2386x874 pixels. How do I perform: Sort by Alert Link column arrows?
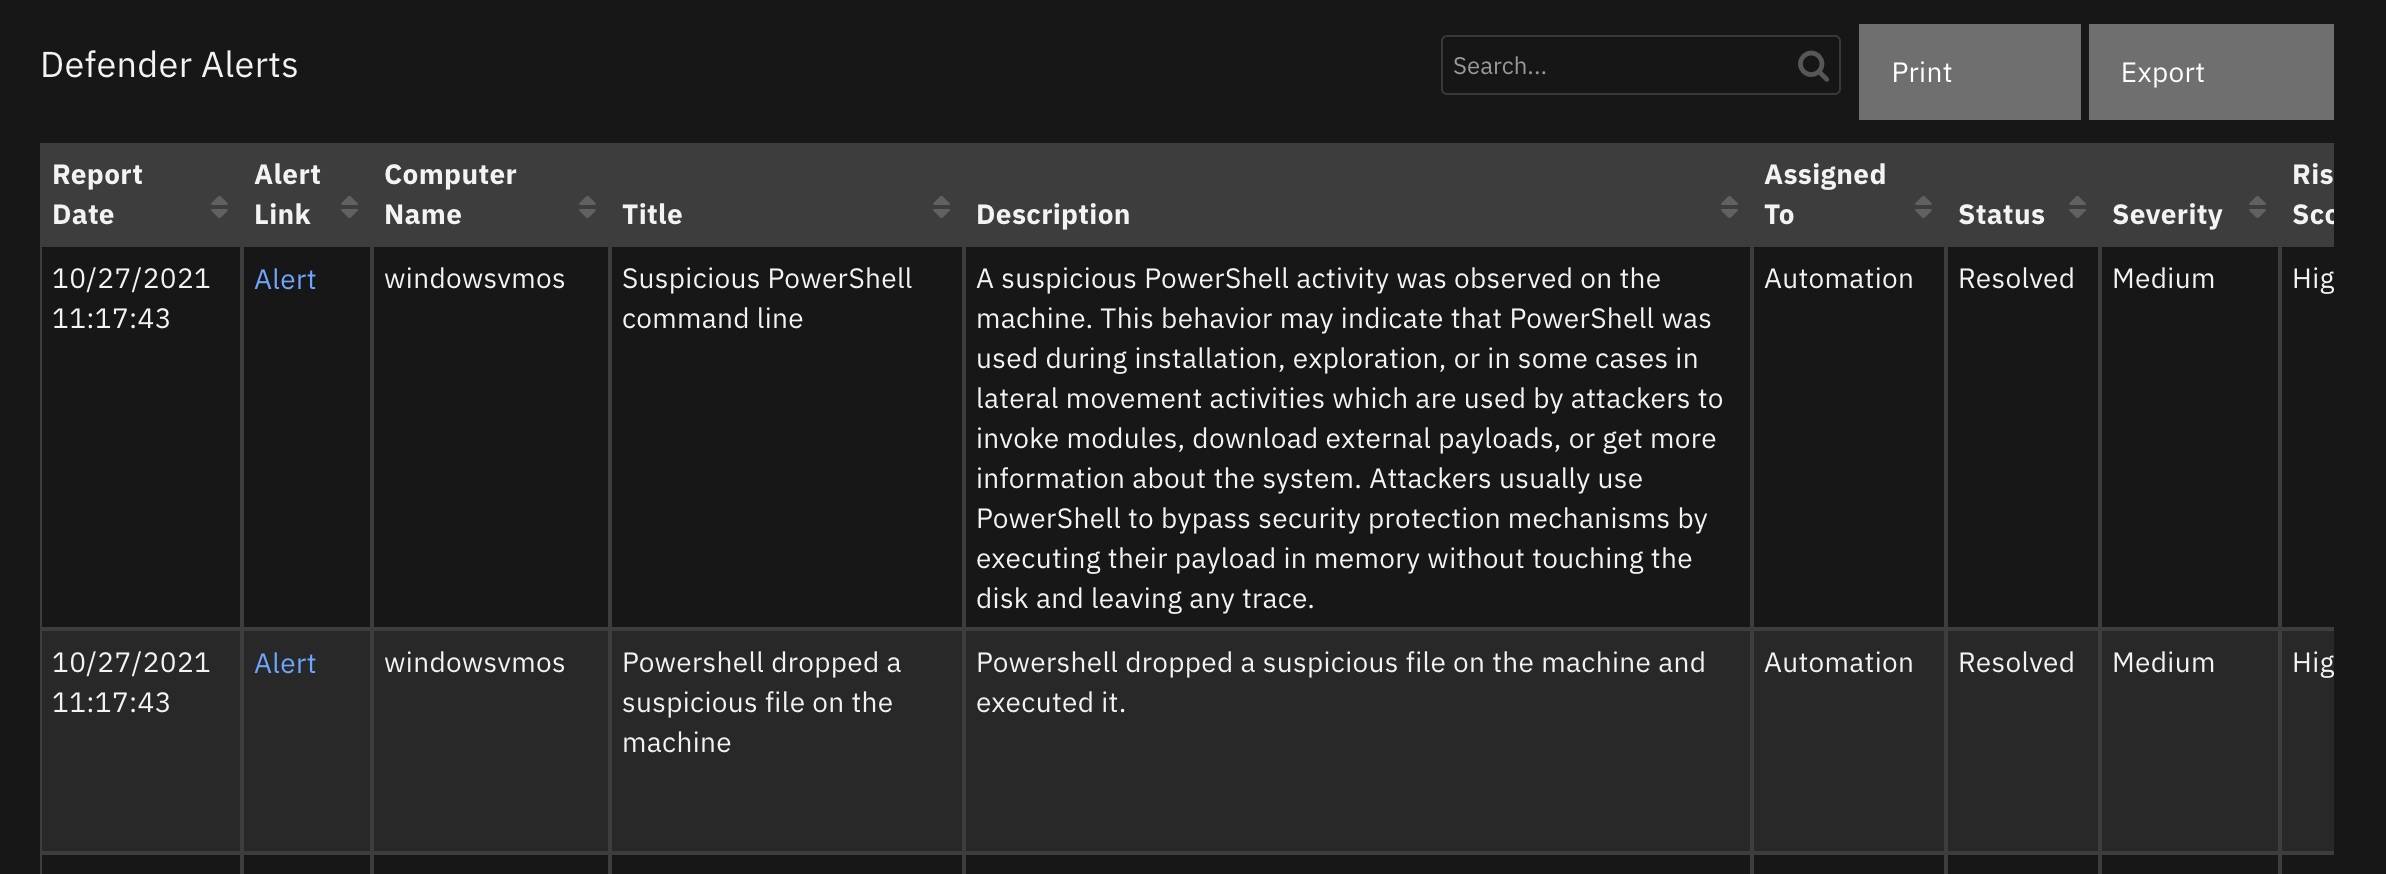pos(349,207)
